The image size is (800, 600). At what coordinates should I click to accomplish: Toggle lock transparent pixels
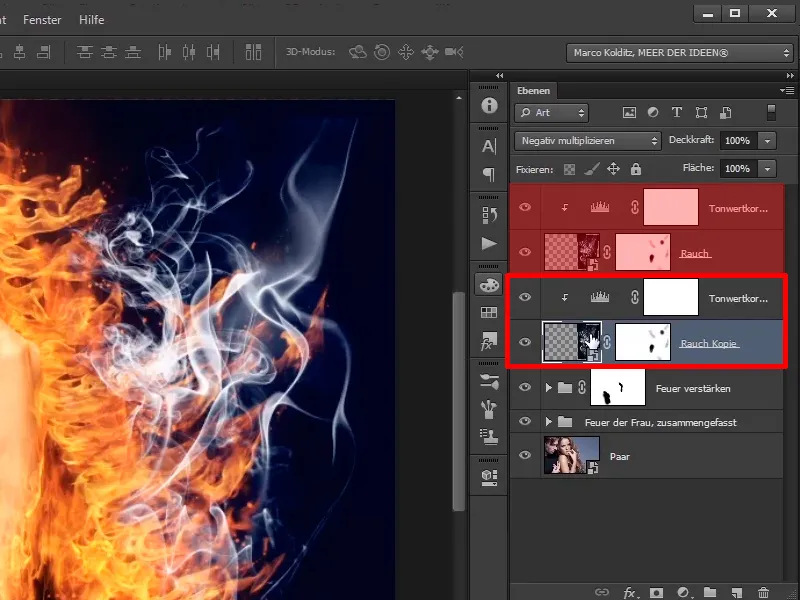(x=569, y=169)
